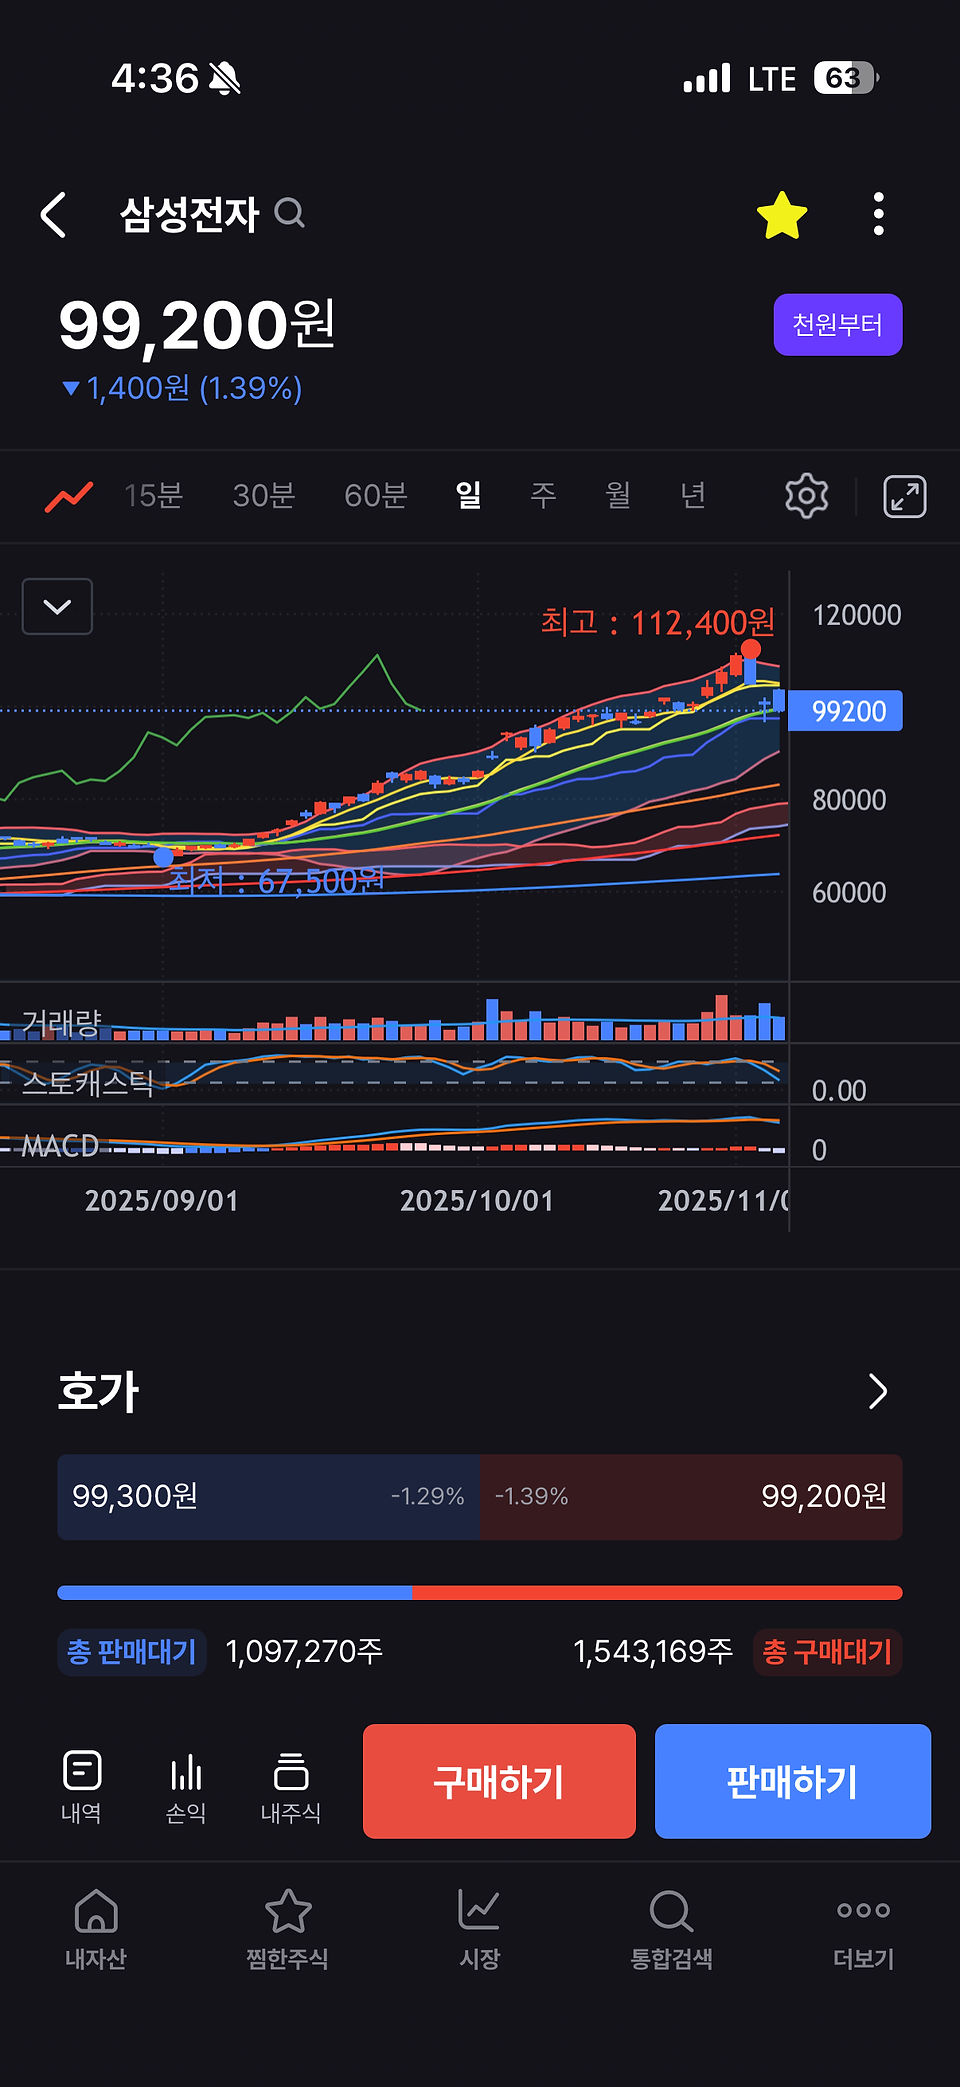
Task: Tap 1,543,169주 buy waiting volume
Action: pos(653,1651)
